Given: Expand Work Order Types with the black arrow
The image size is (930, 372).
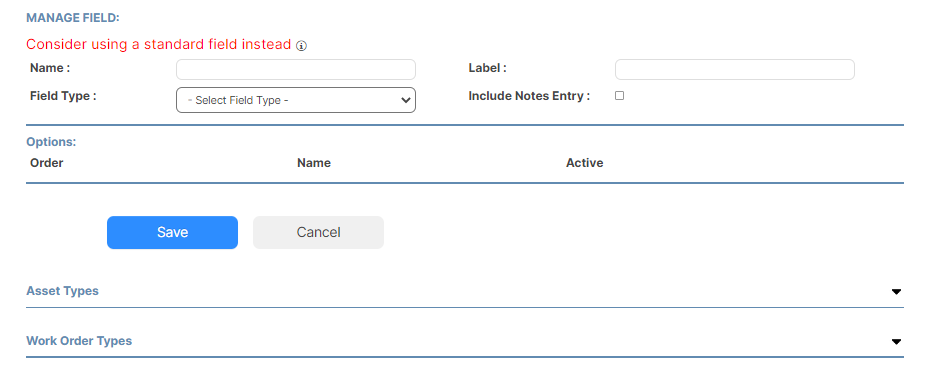Looking at the screenshot, I should pos(896,342).
